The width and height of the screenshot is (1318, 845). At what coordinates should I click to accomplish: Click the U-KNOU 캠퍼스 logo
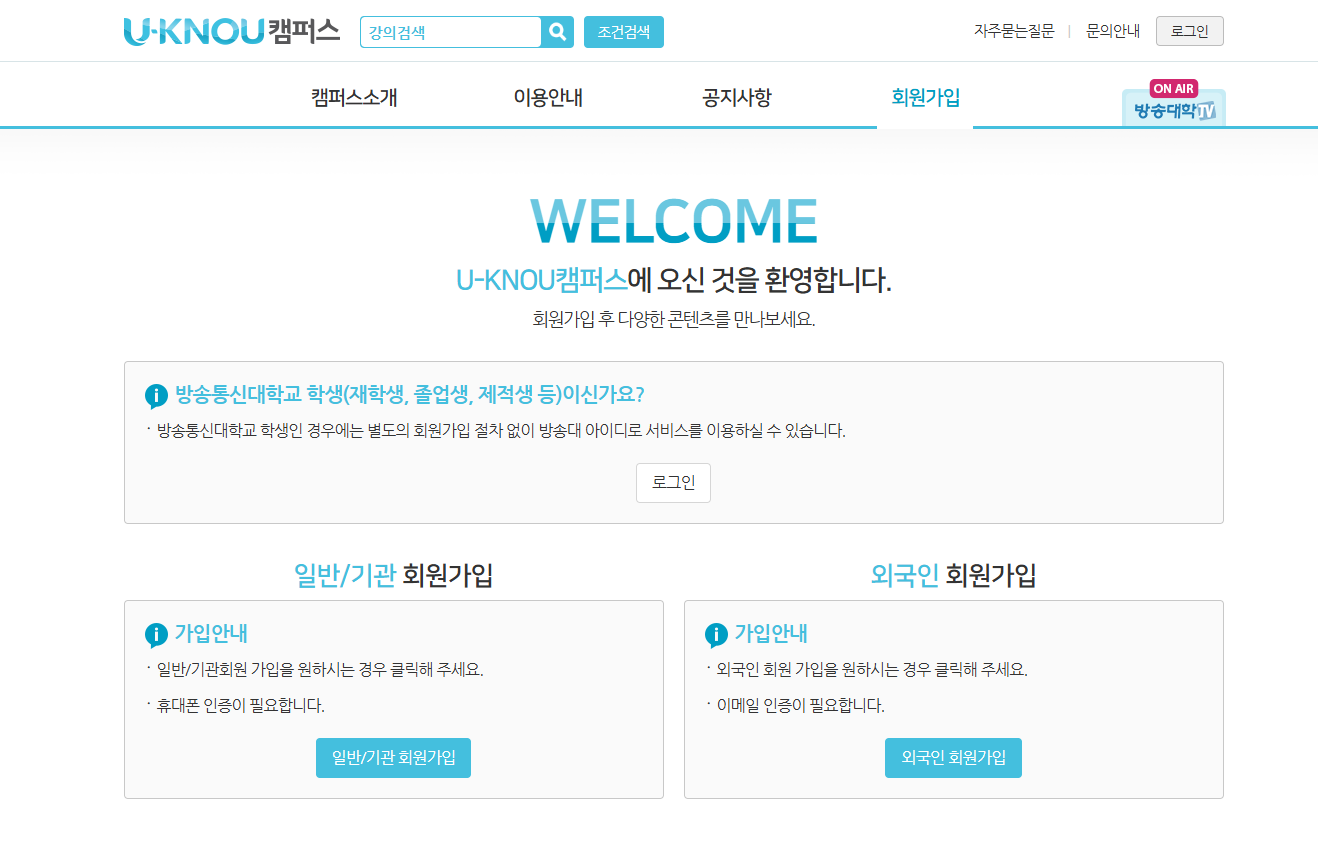coord(232,32)
